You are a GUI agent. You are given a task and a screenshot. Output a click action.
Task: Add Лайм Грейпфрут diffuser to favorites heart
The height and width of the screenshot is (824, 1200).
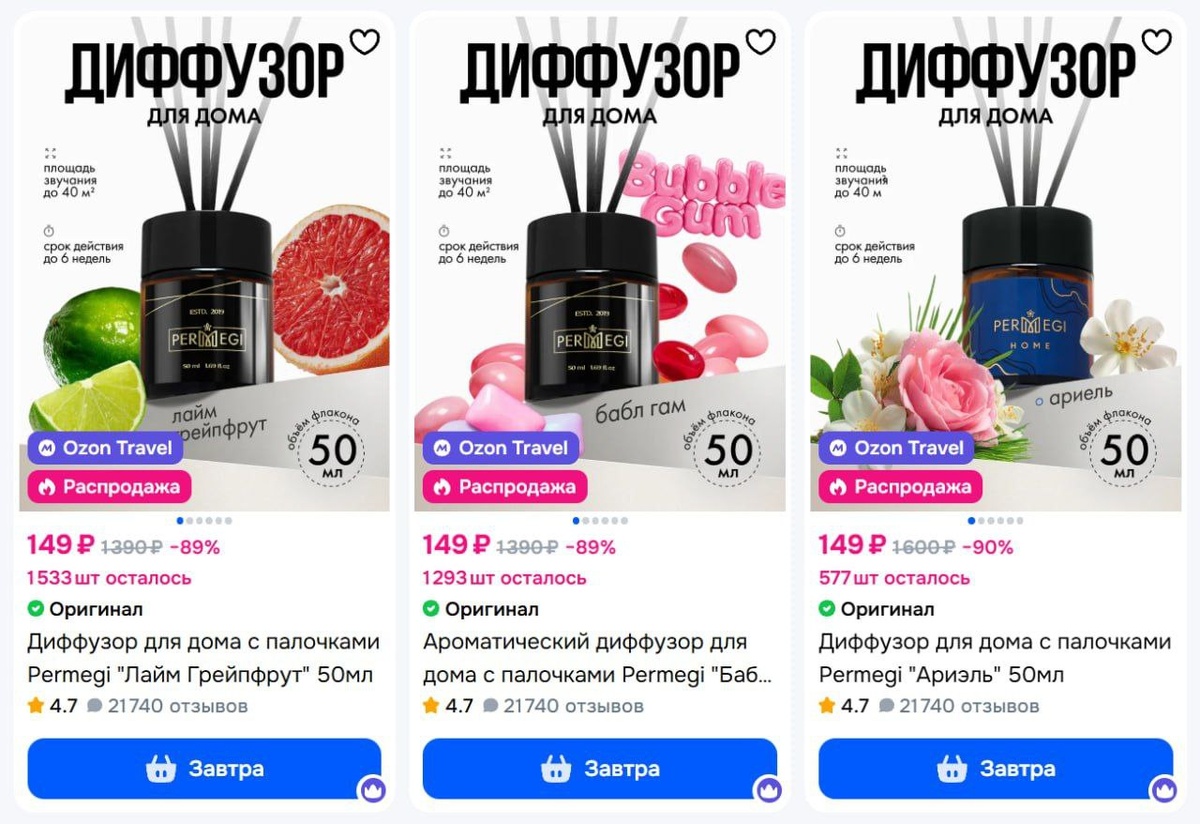pyautogui.click(x=365, y=42)
